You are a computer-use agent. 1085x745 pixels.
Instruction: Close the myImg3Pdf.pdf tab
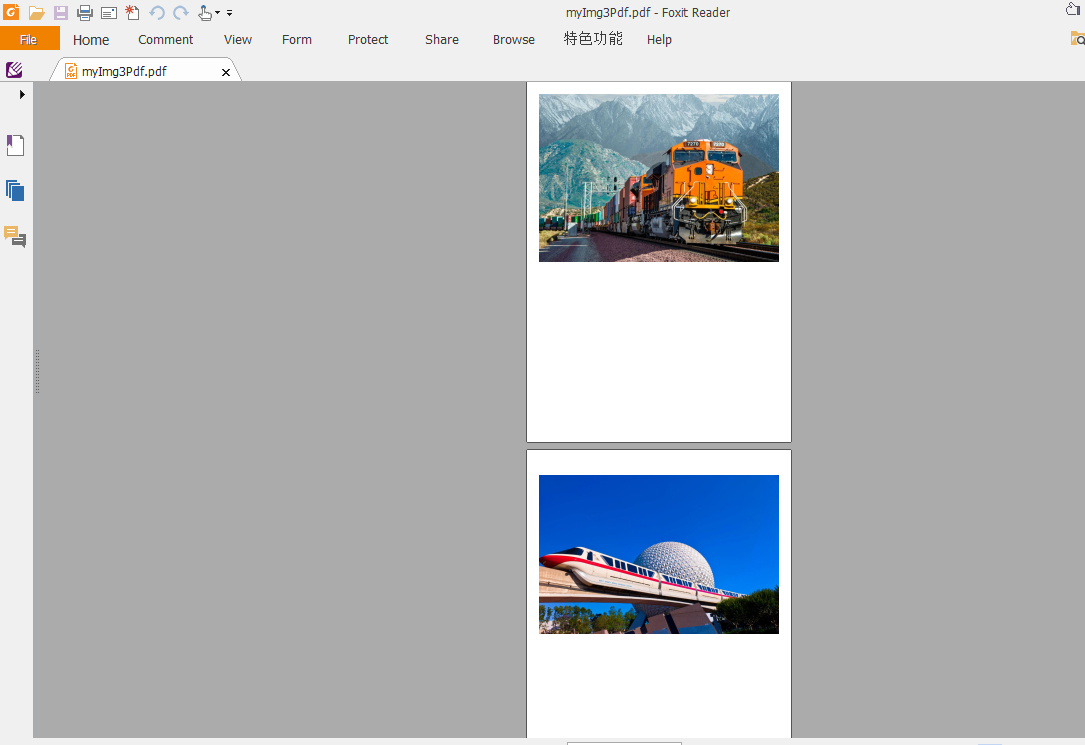(226, 72)
